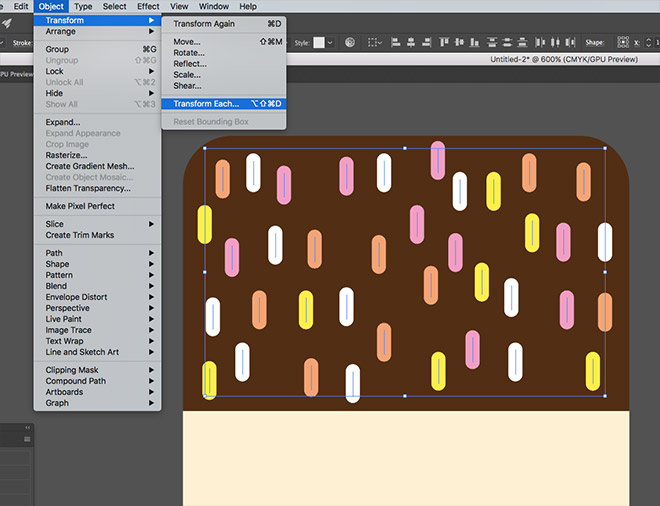
Task: Click the graphic Style swatch
Action: (319, 43)
